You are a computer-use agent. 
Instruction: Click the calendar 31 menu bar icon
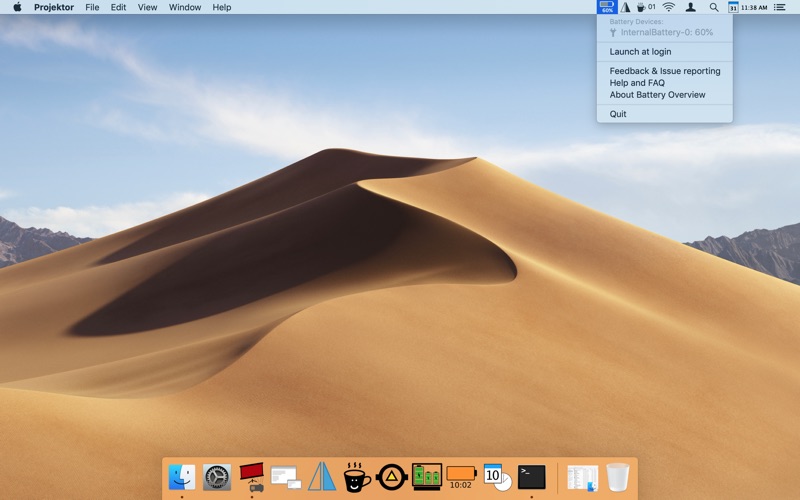[733, 7]
